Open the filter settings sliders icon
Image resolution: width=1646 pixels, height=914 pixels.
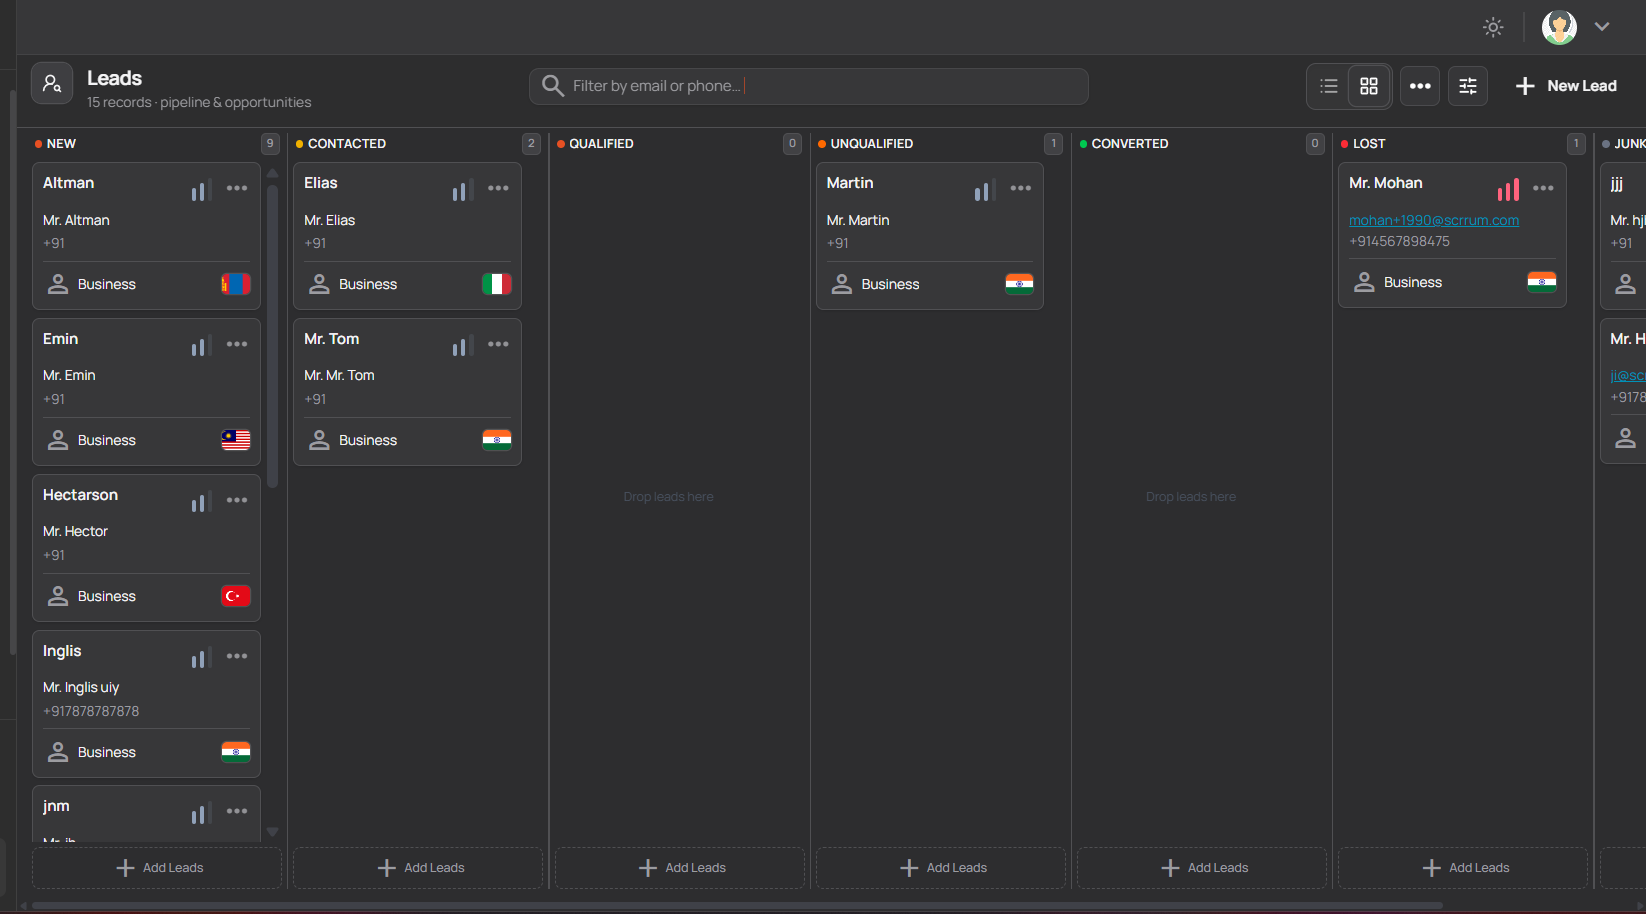tap(1468, 86)
